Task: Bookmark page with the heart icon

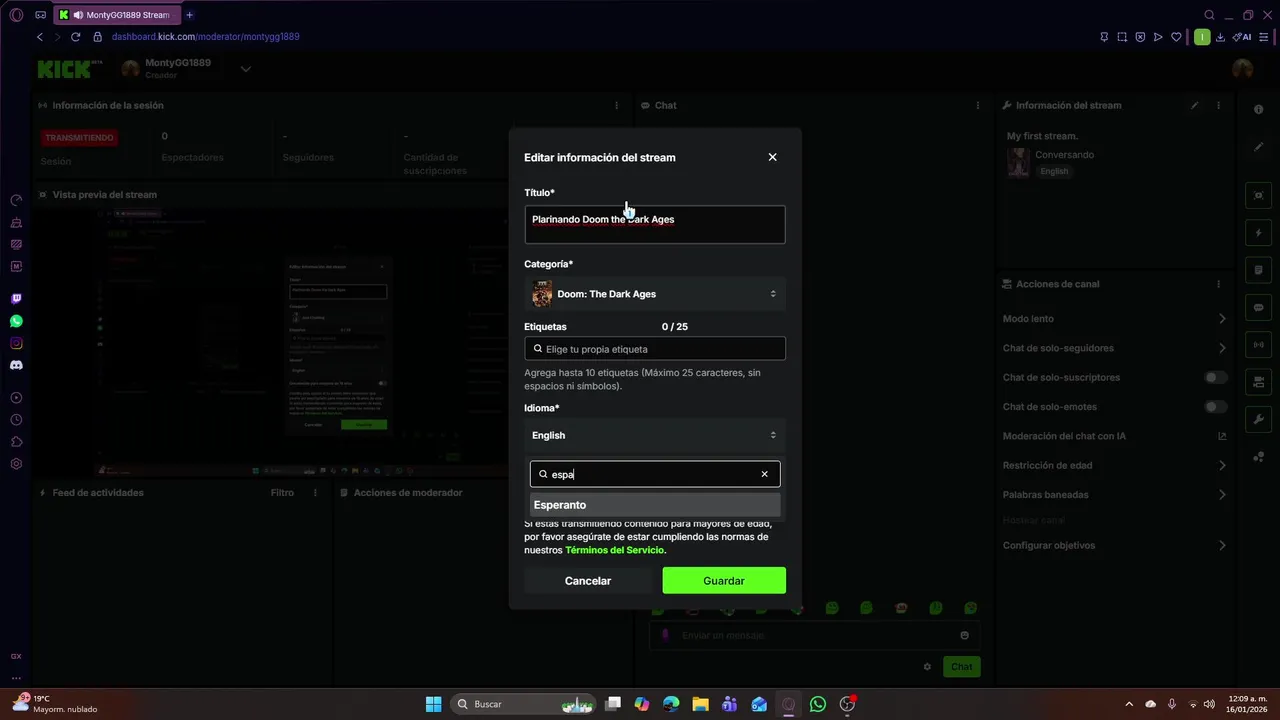Action: [1176, 37]
